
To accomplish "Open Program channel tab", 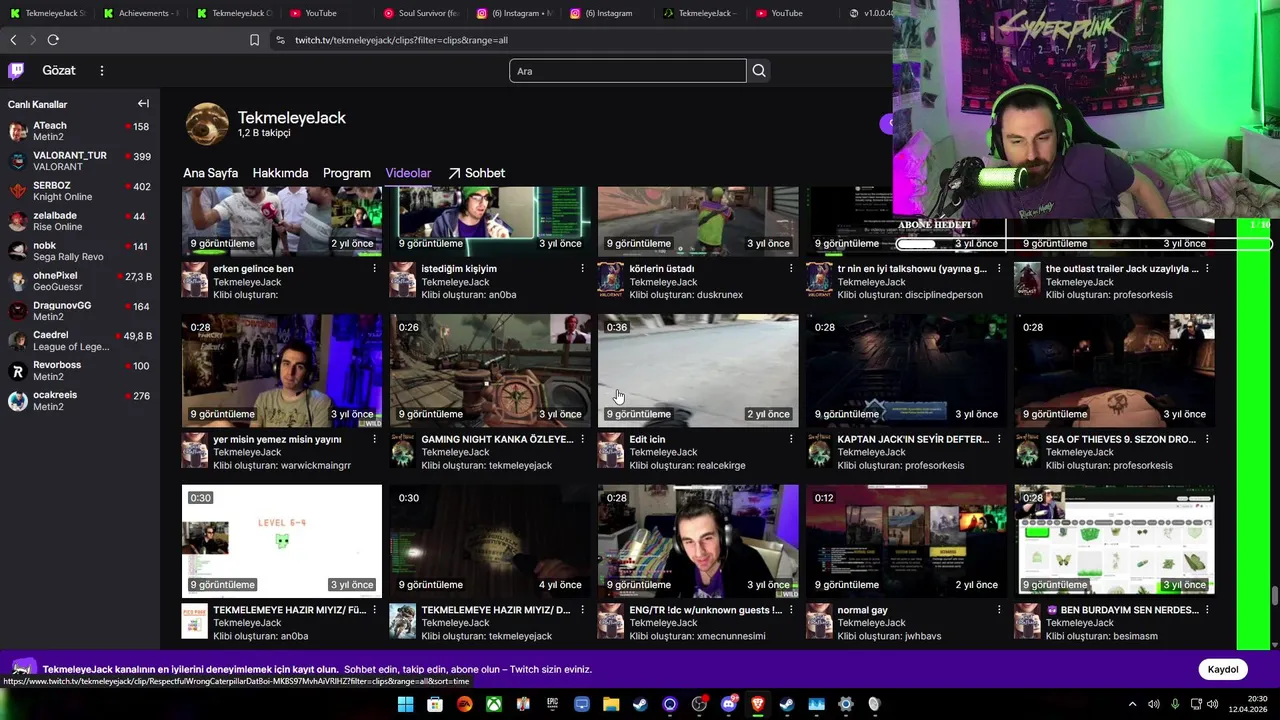I will tap(347, 173).
